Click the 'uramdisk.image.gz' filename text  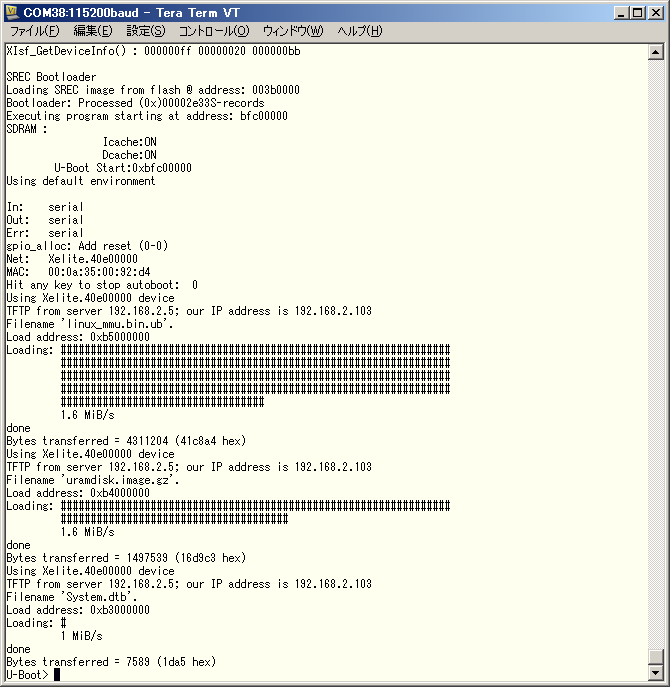[x=121, y=480]
